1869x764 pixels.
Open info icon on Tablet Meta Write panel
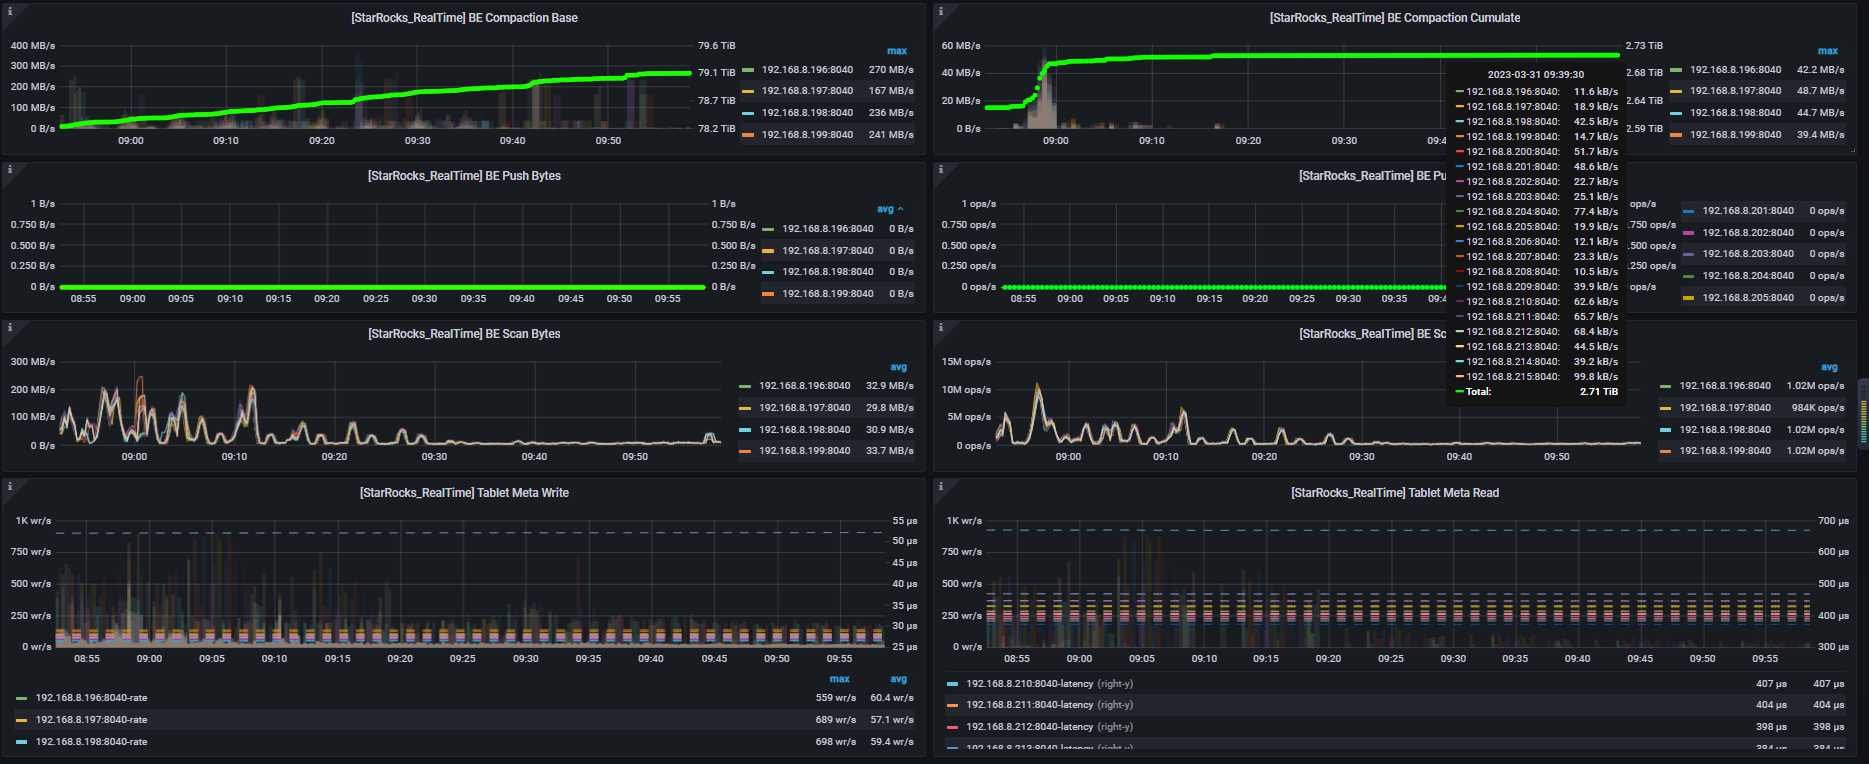point(10,486)
